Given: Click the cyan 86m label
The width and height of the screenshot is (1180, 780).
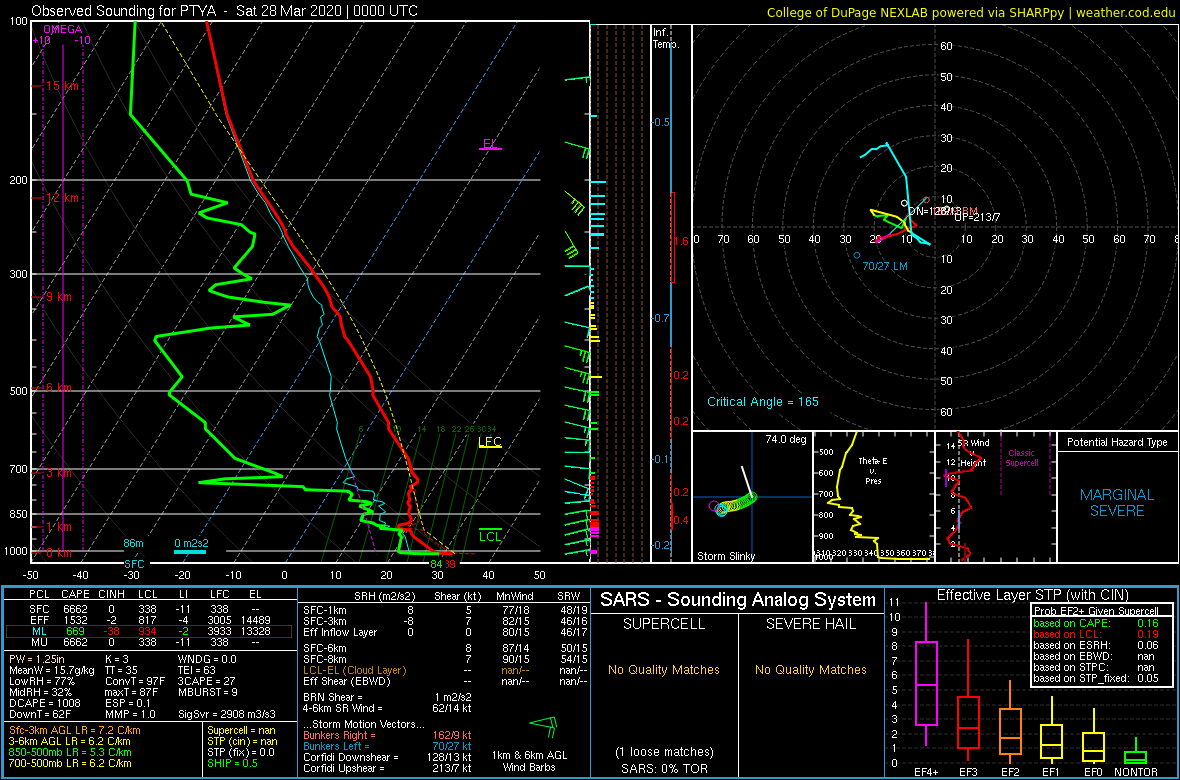Looking at the screenshot, I should (133, 543).
